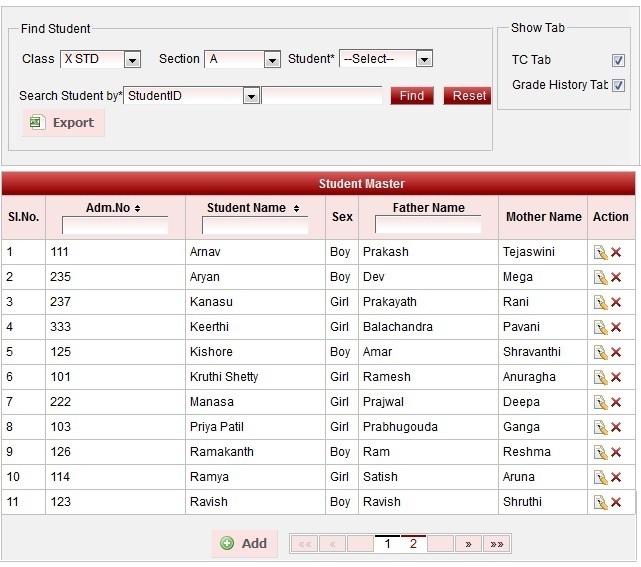Jump to the last page of results
The width and height of the screenshot is (641, 567).
496,544
